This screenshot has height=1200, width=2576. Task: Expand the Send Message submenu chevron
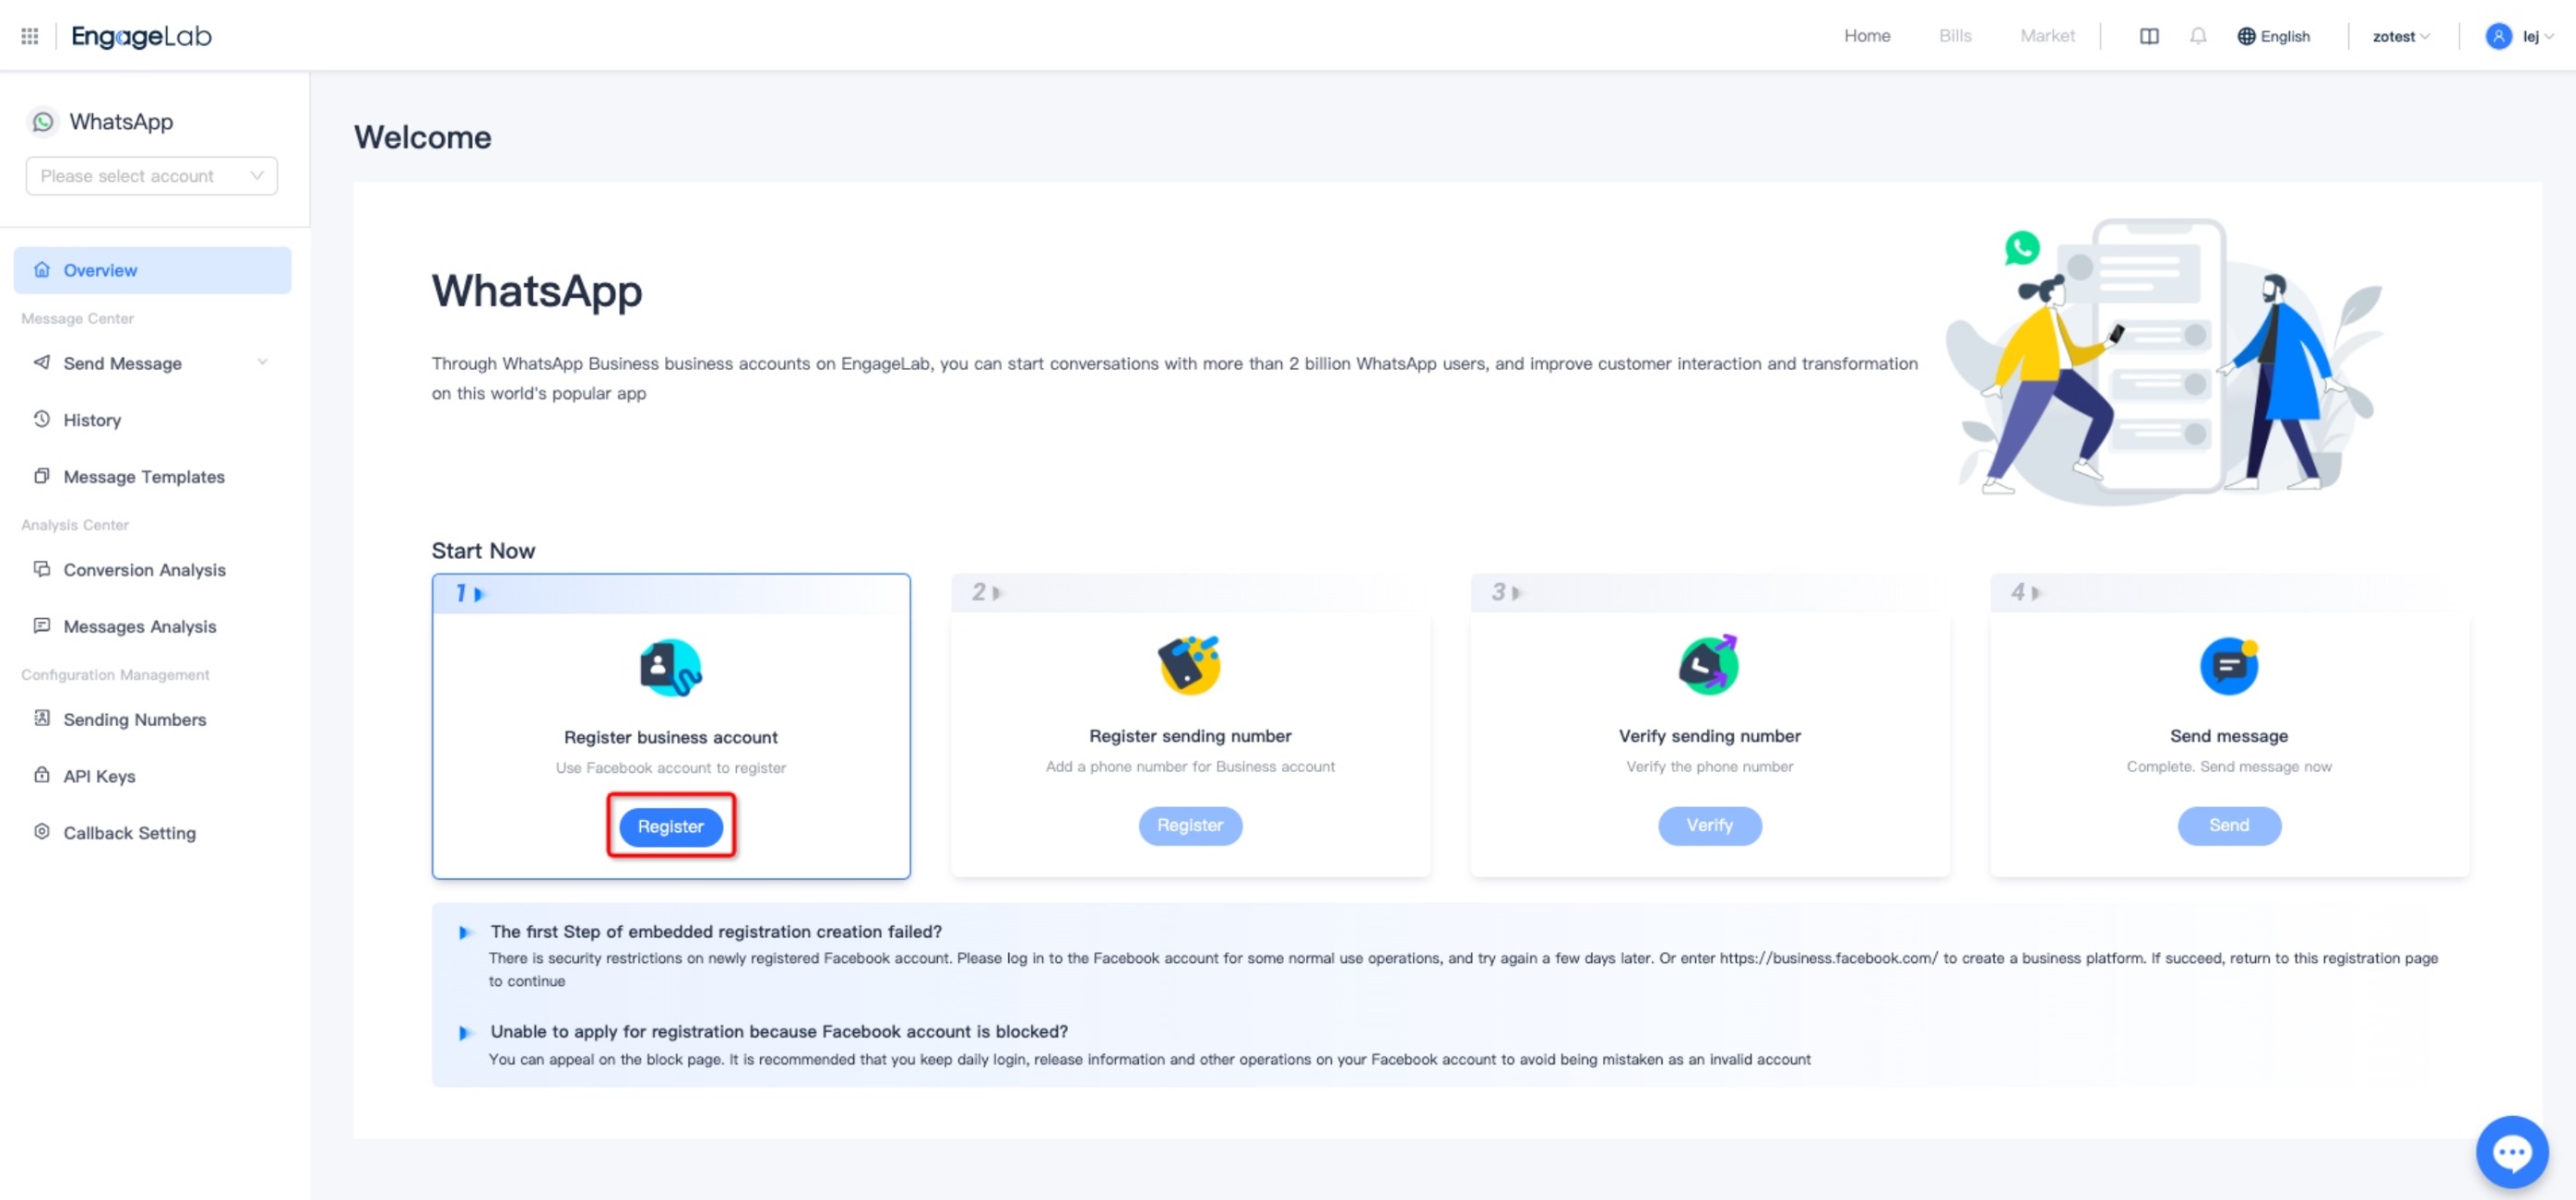262,363
